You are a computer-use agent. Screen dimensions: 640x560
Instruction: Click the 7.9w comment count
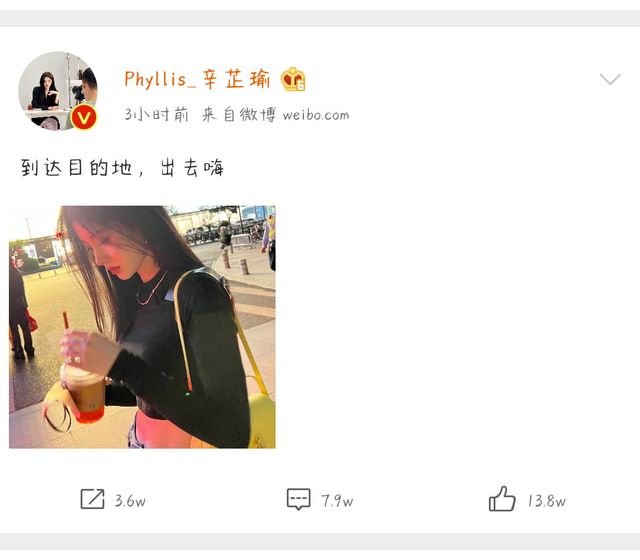click(337, 501)
